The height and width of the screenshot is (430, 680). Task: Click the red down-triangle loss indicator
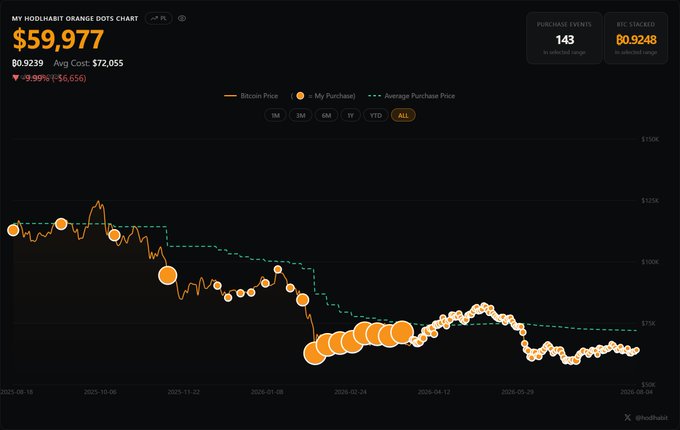coord(16,78)
